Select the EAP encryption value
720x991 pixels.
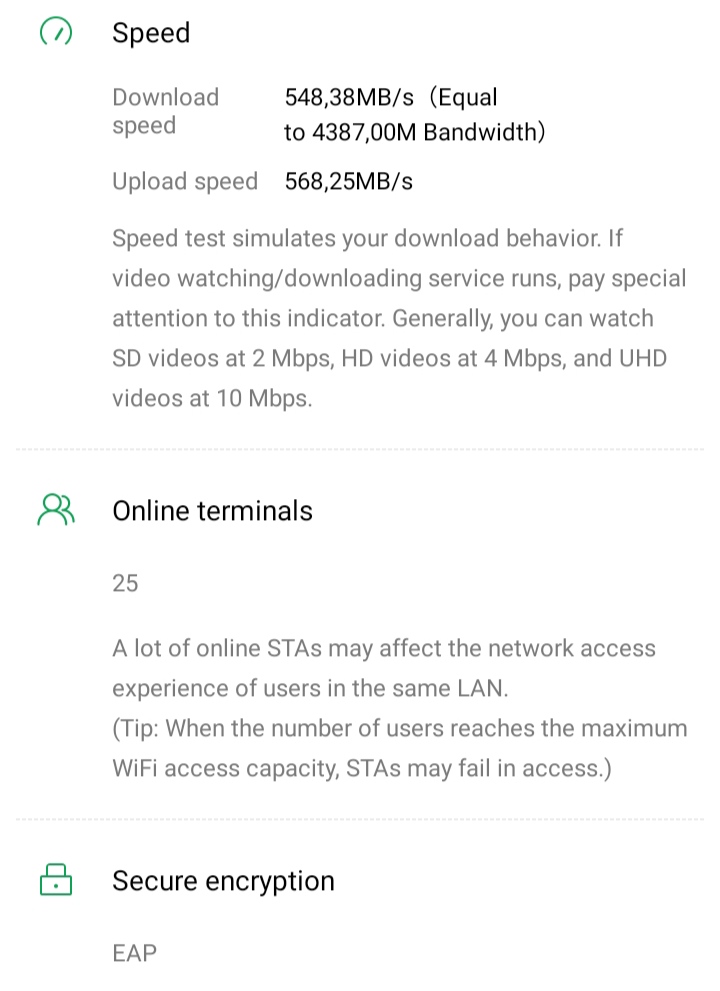pos(135,953)
